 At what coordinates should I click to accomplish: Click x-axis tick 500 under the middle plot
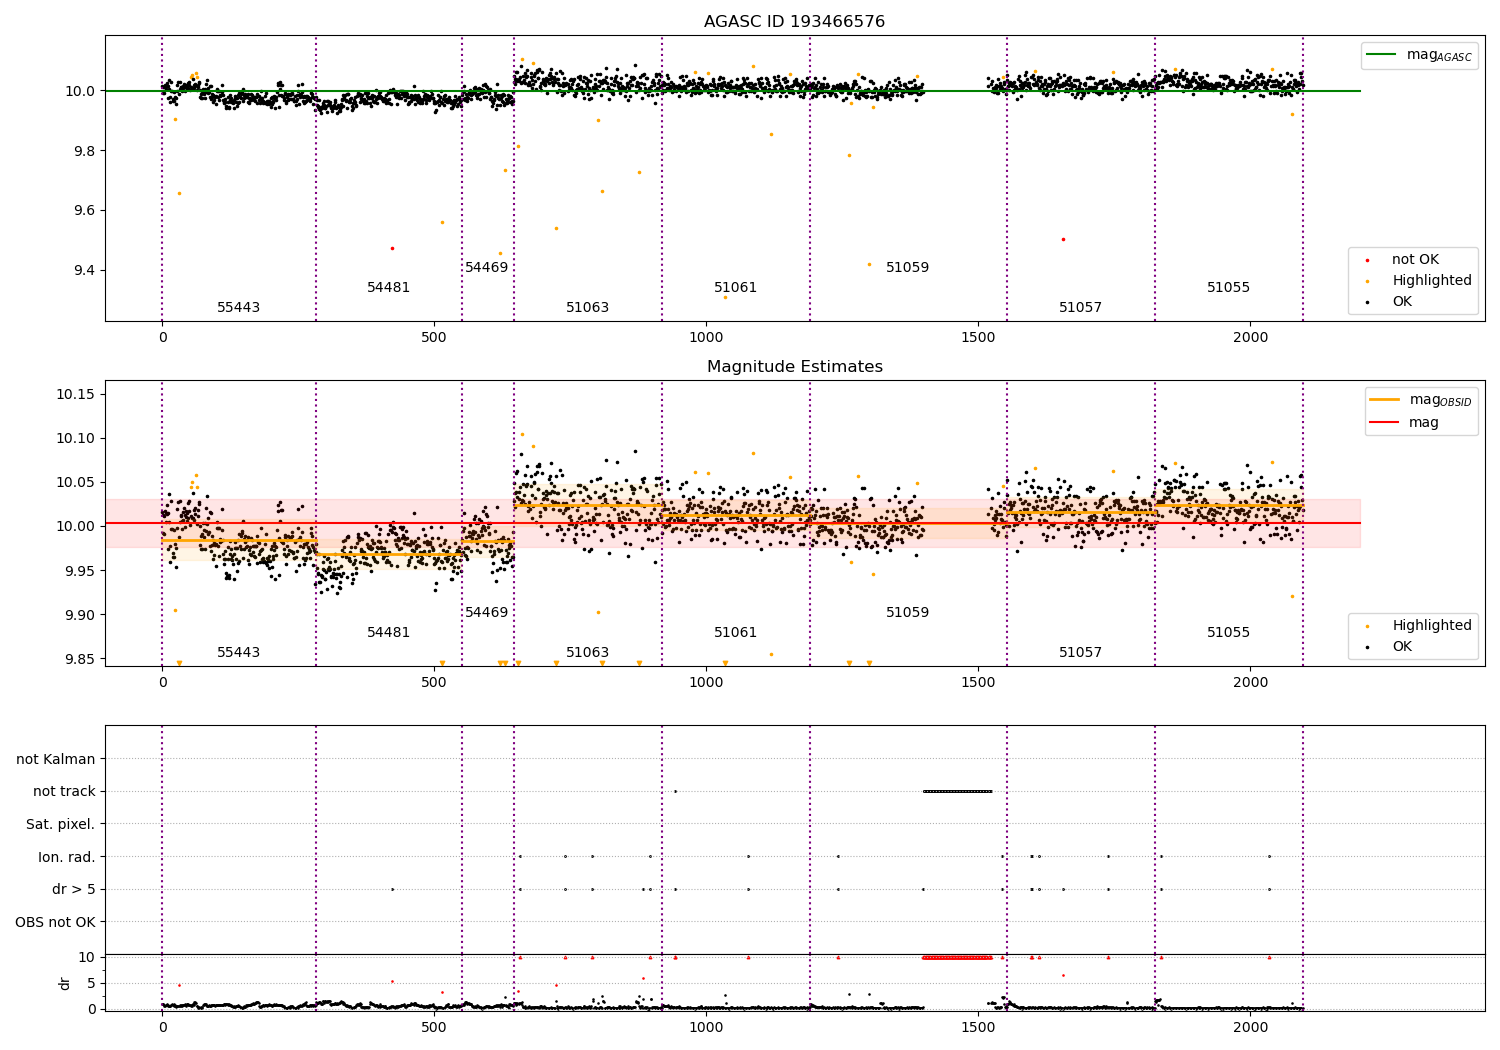coord(434,683)
